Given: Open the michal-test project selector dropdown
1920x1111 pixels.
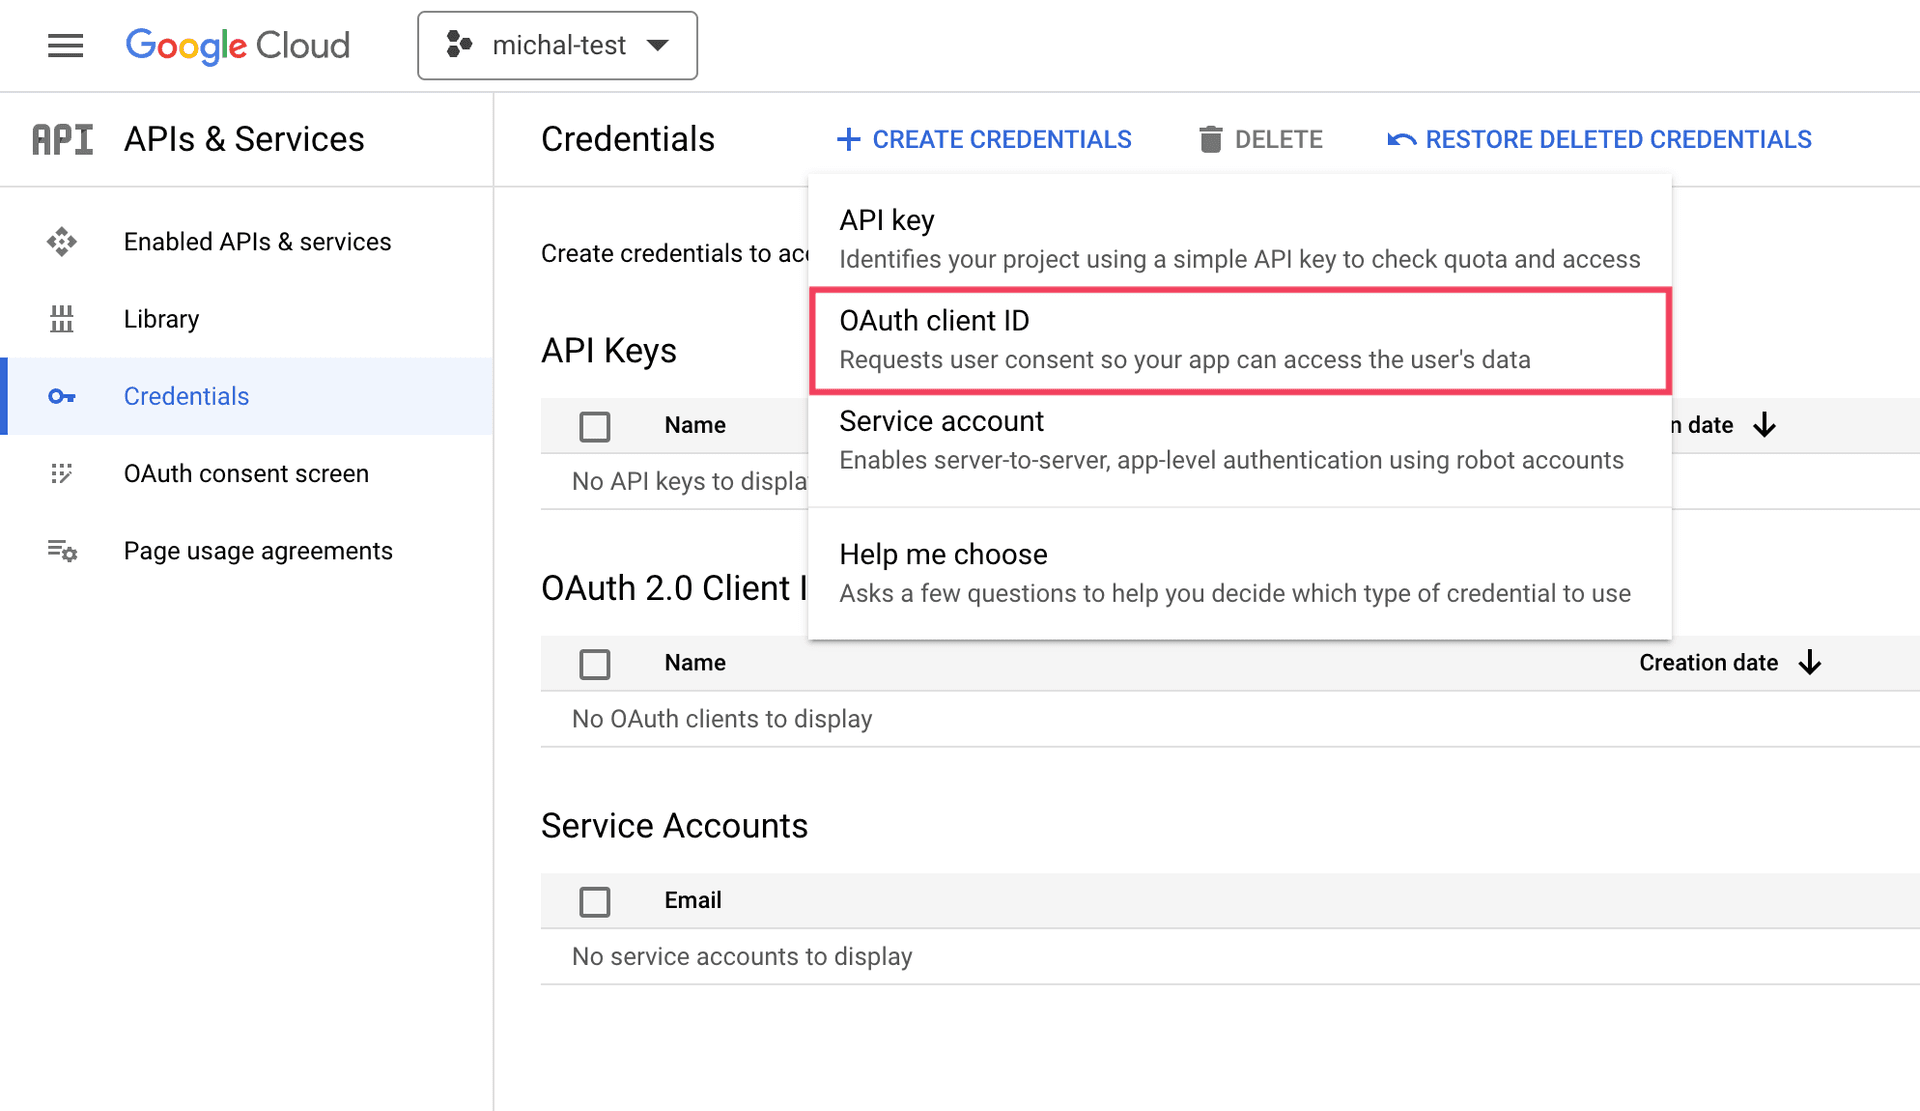Looking at the screenshot, I should 557,45.
